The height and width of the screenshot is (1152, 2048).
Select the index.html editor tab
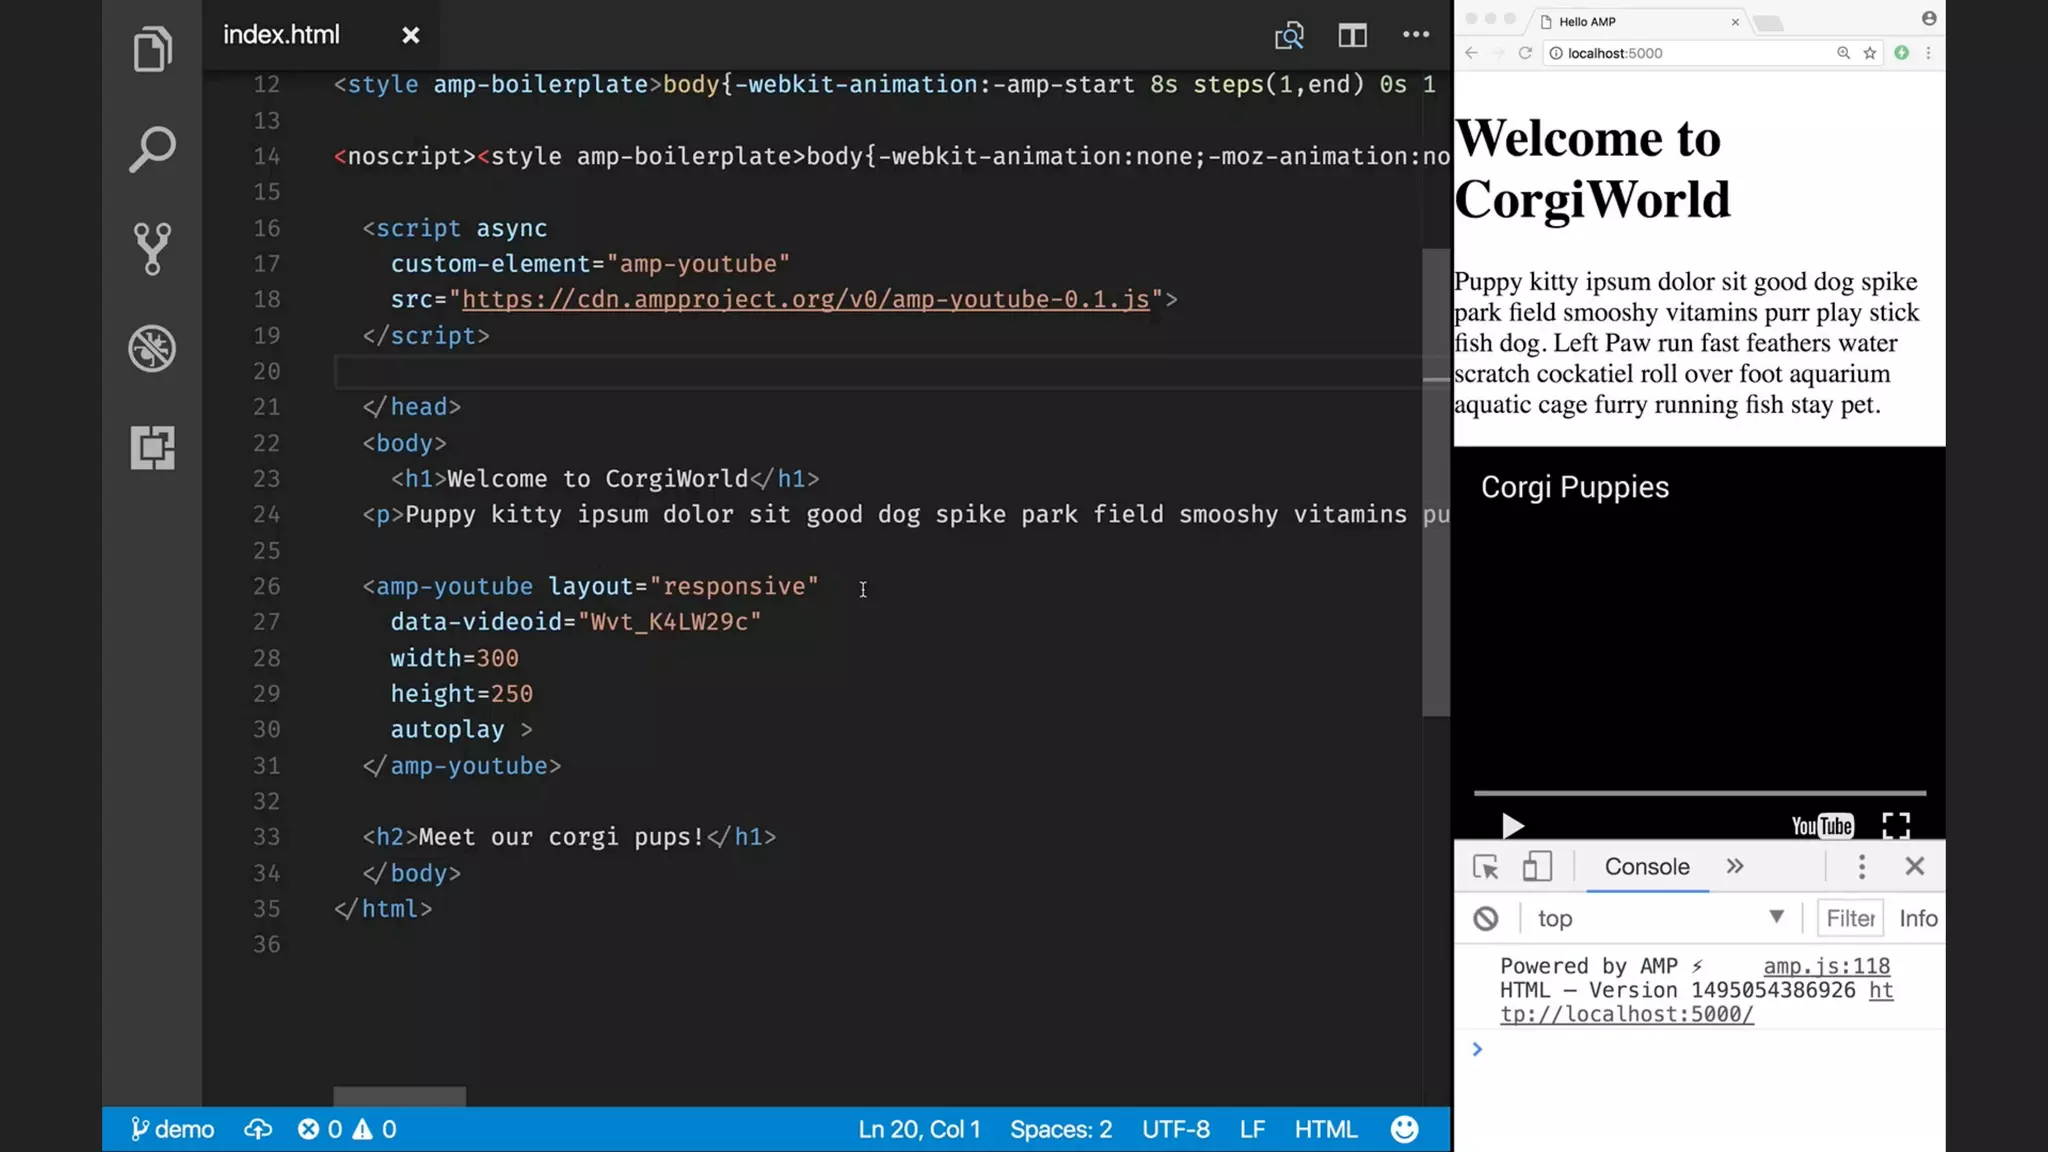281,35
